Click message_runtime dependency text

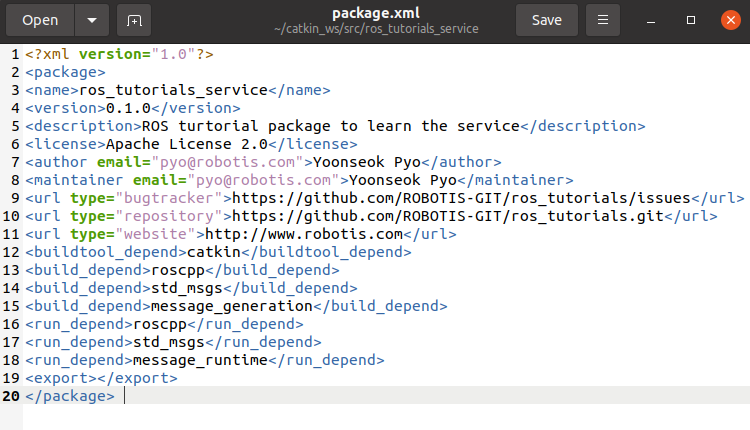200,360
